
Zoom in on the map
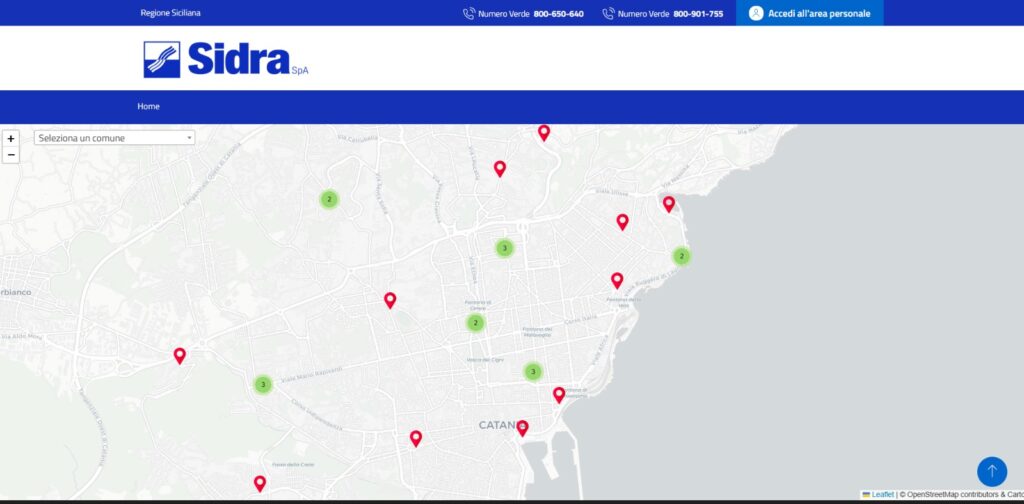pos(11,139)
